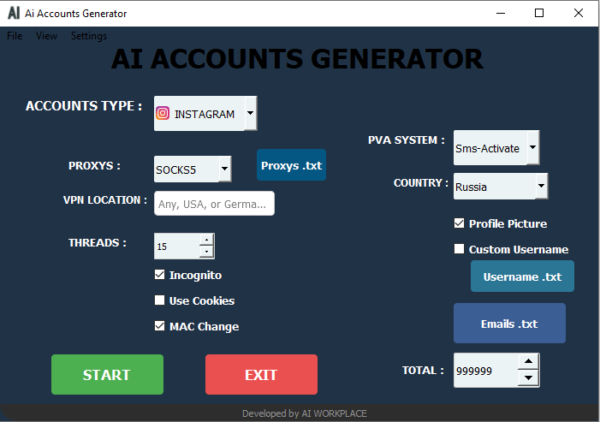Viewport: 600px width, 422px height.
Task: Uncheck the Profile Picture checkbox
Action: 459,223
